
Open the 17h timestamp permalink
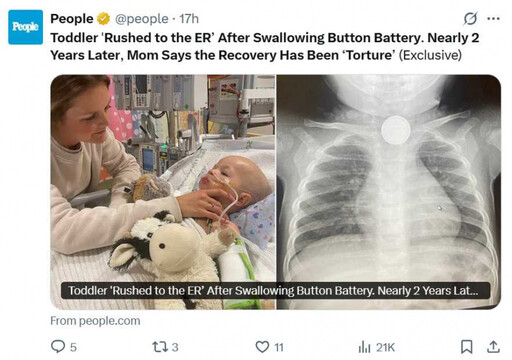click(189, 19)
